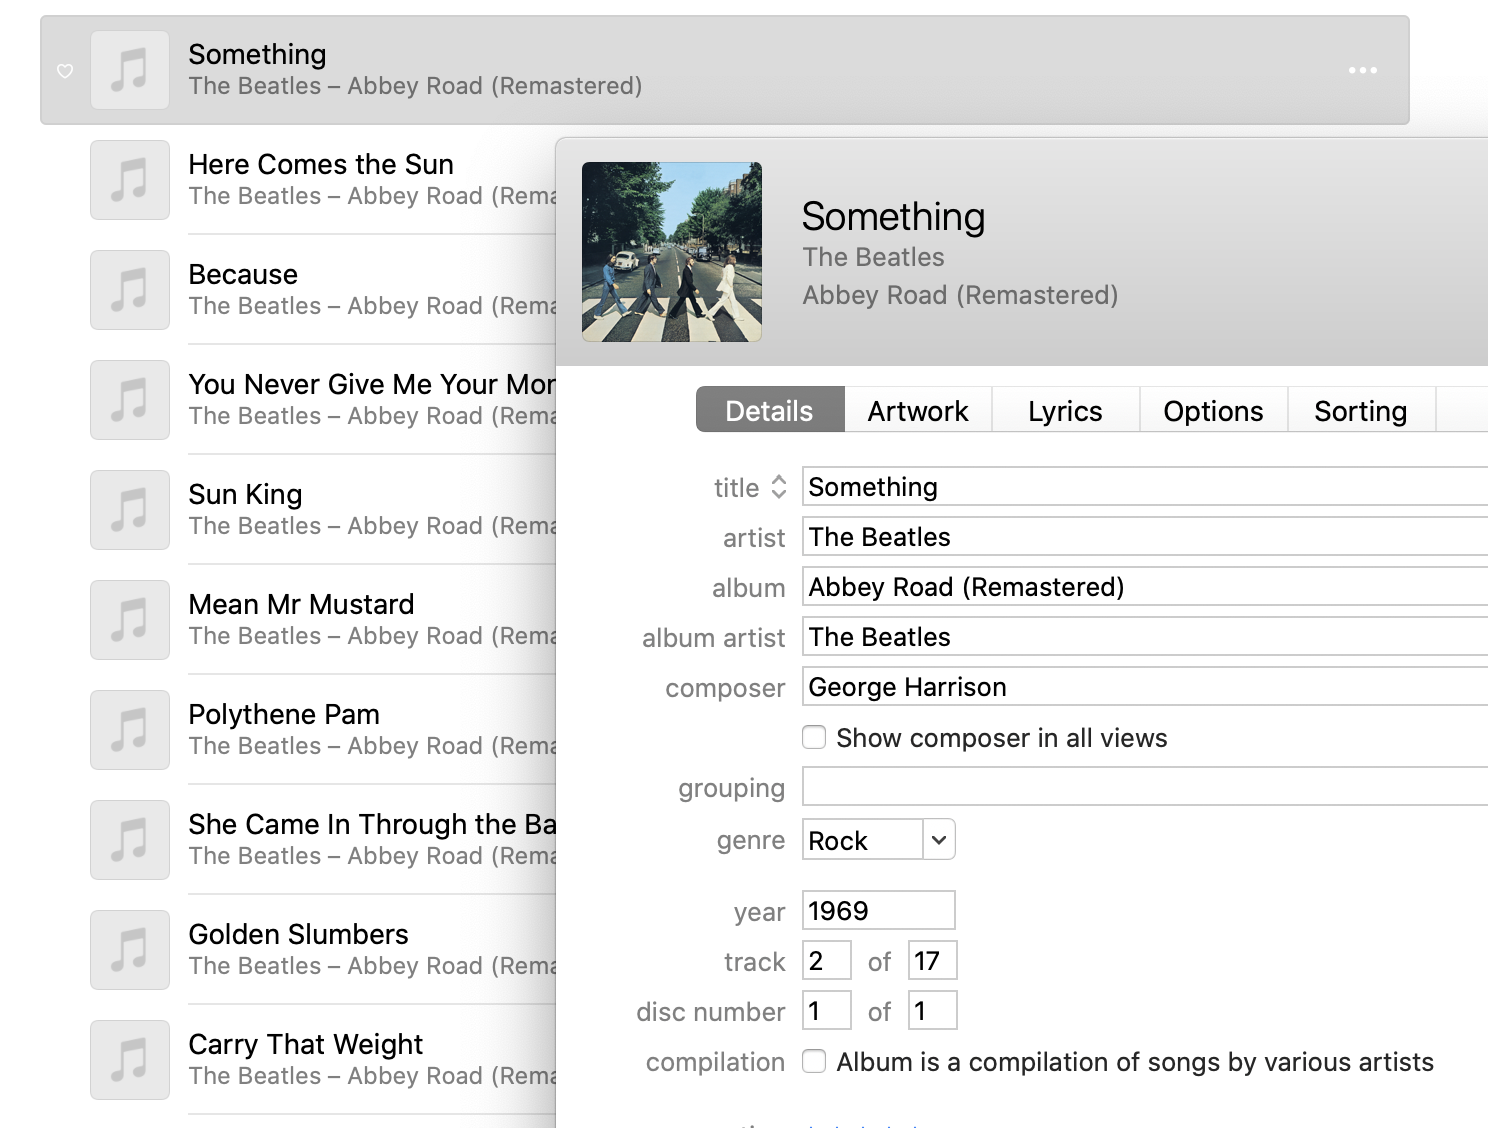Click the music note icon for Here Comes the Sun
This screenshot has height=1128, width=1488.
pyautogui.click(x=130, y=180)
